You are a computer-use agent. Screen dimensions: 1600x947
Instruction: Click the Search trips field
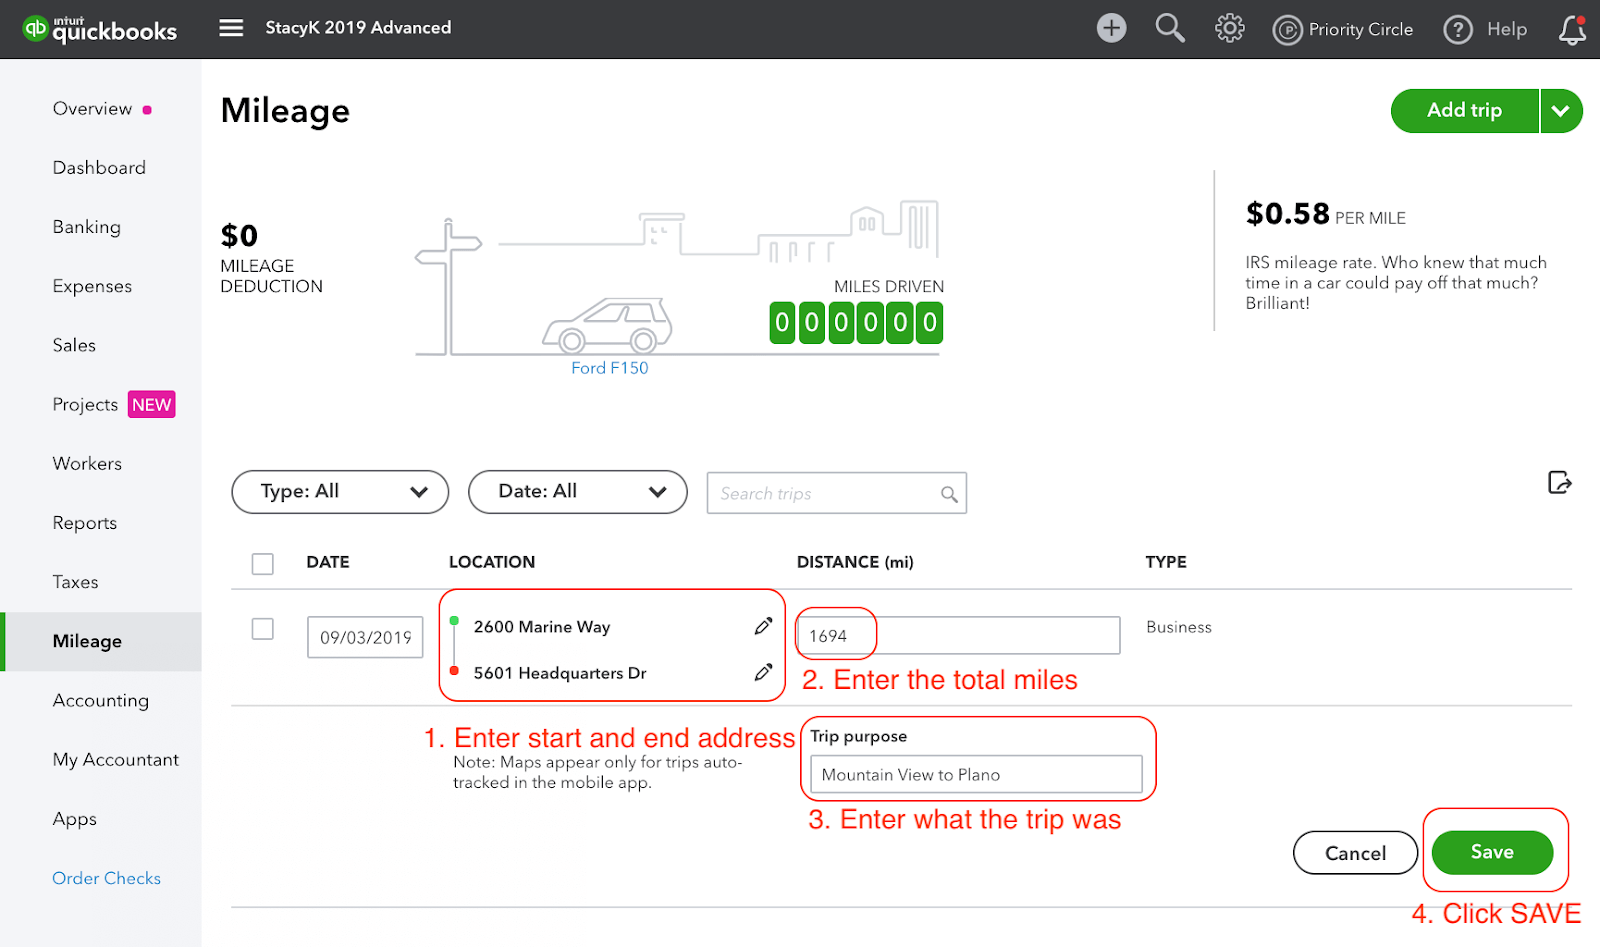[836, 493]
